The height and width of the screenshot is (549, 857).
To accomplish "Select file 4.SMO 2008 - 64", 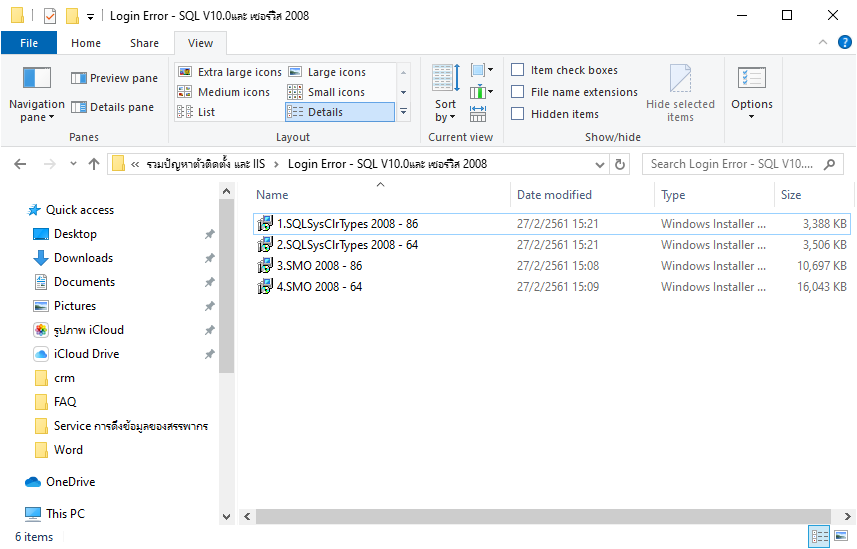I will point(551,287).
